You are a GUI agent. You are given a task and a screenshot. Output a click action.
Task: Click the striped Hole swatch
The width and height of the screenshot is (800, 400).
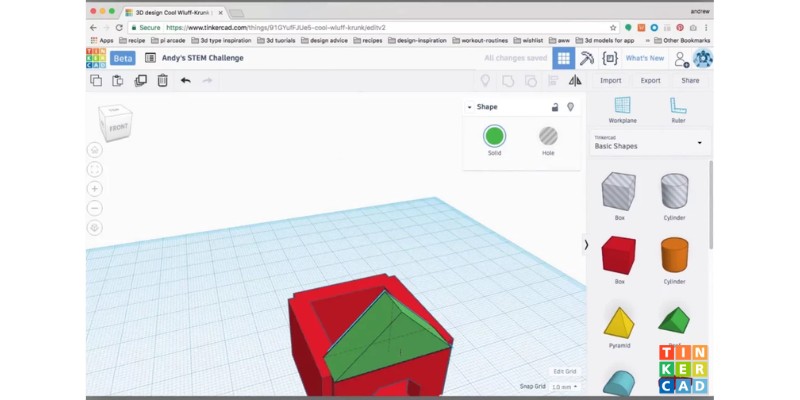pyautogui.click(x=548, y=136)
